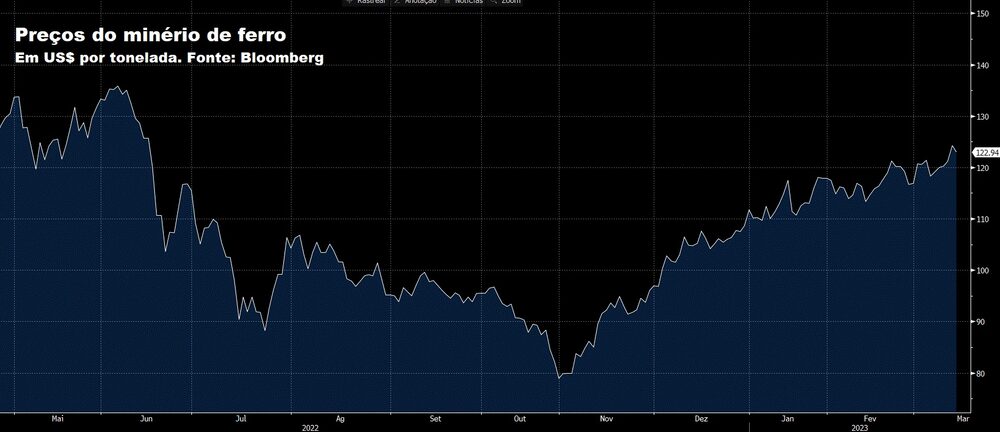Click the chart title 'Preços do minério de ferro'

pyautogui.click(x=151, y=36)
